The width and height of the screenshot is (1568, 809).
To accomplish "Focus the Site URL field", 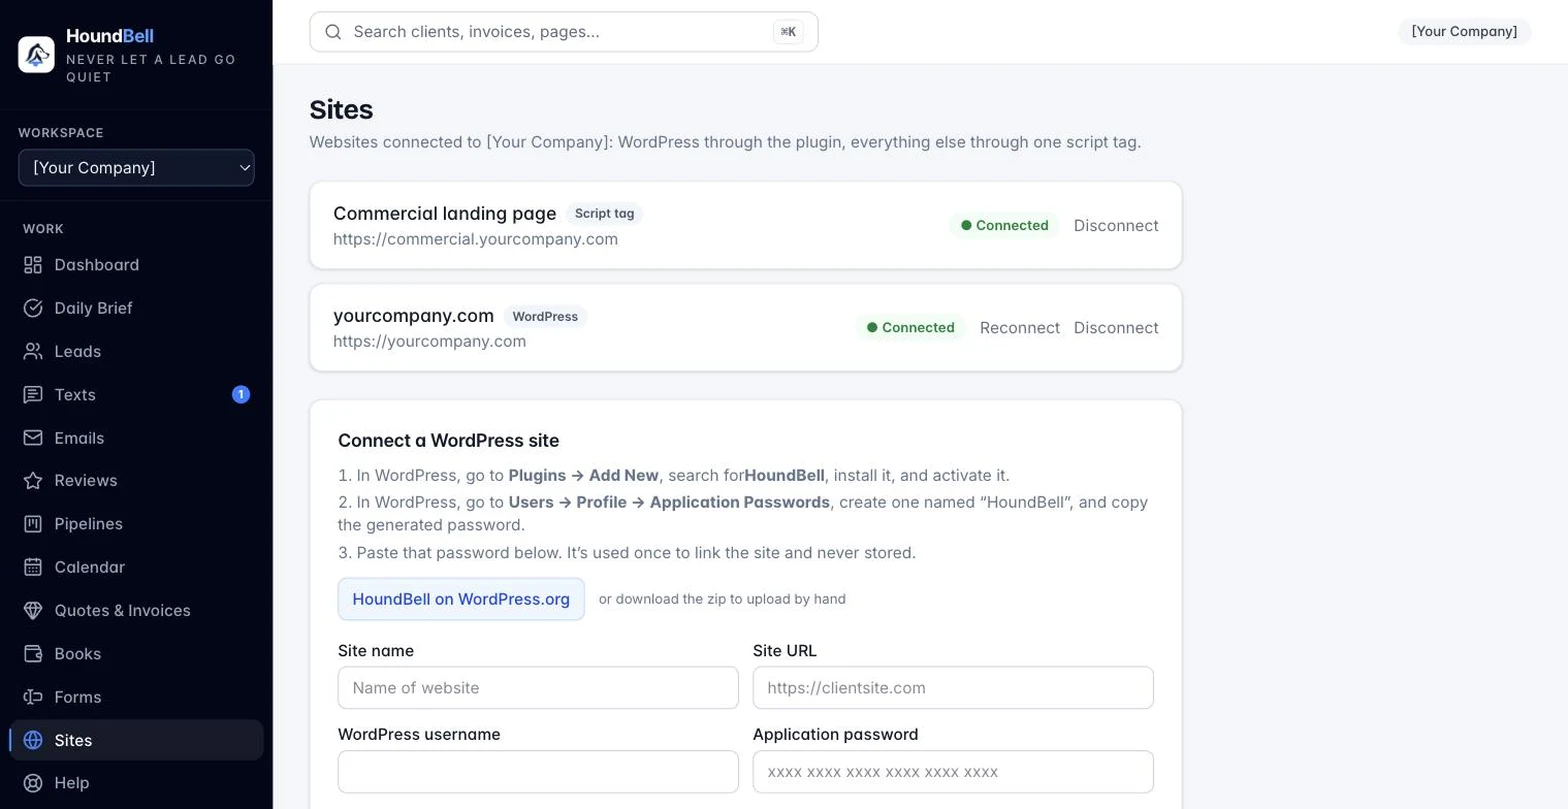I will click(x=953, y=688).
